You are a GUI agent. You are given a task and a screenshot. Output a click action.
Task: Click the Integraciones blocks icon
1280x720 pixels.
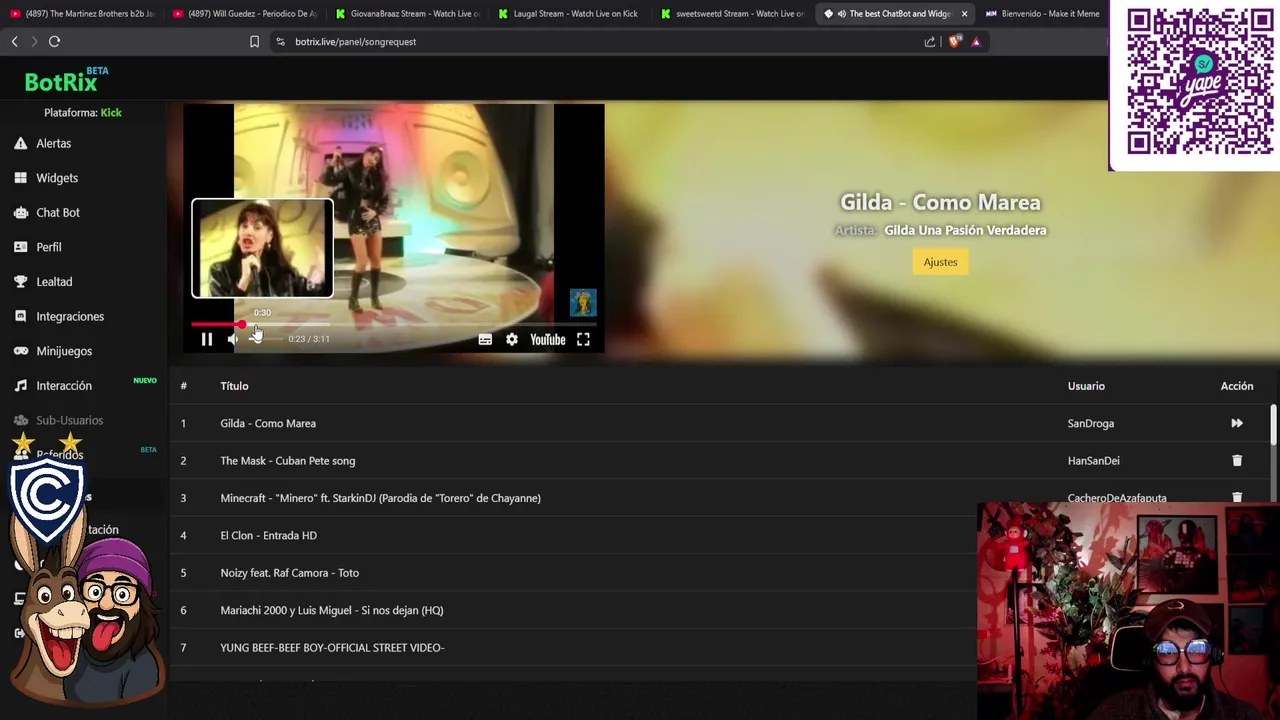[20, 316]
